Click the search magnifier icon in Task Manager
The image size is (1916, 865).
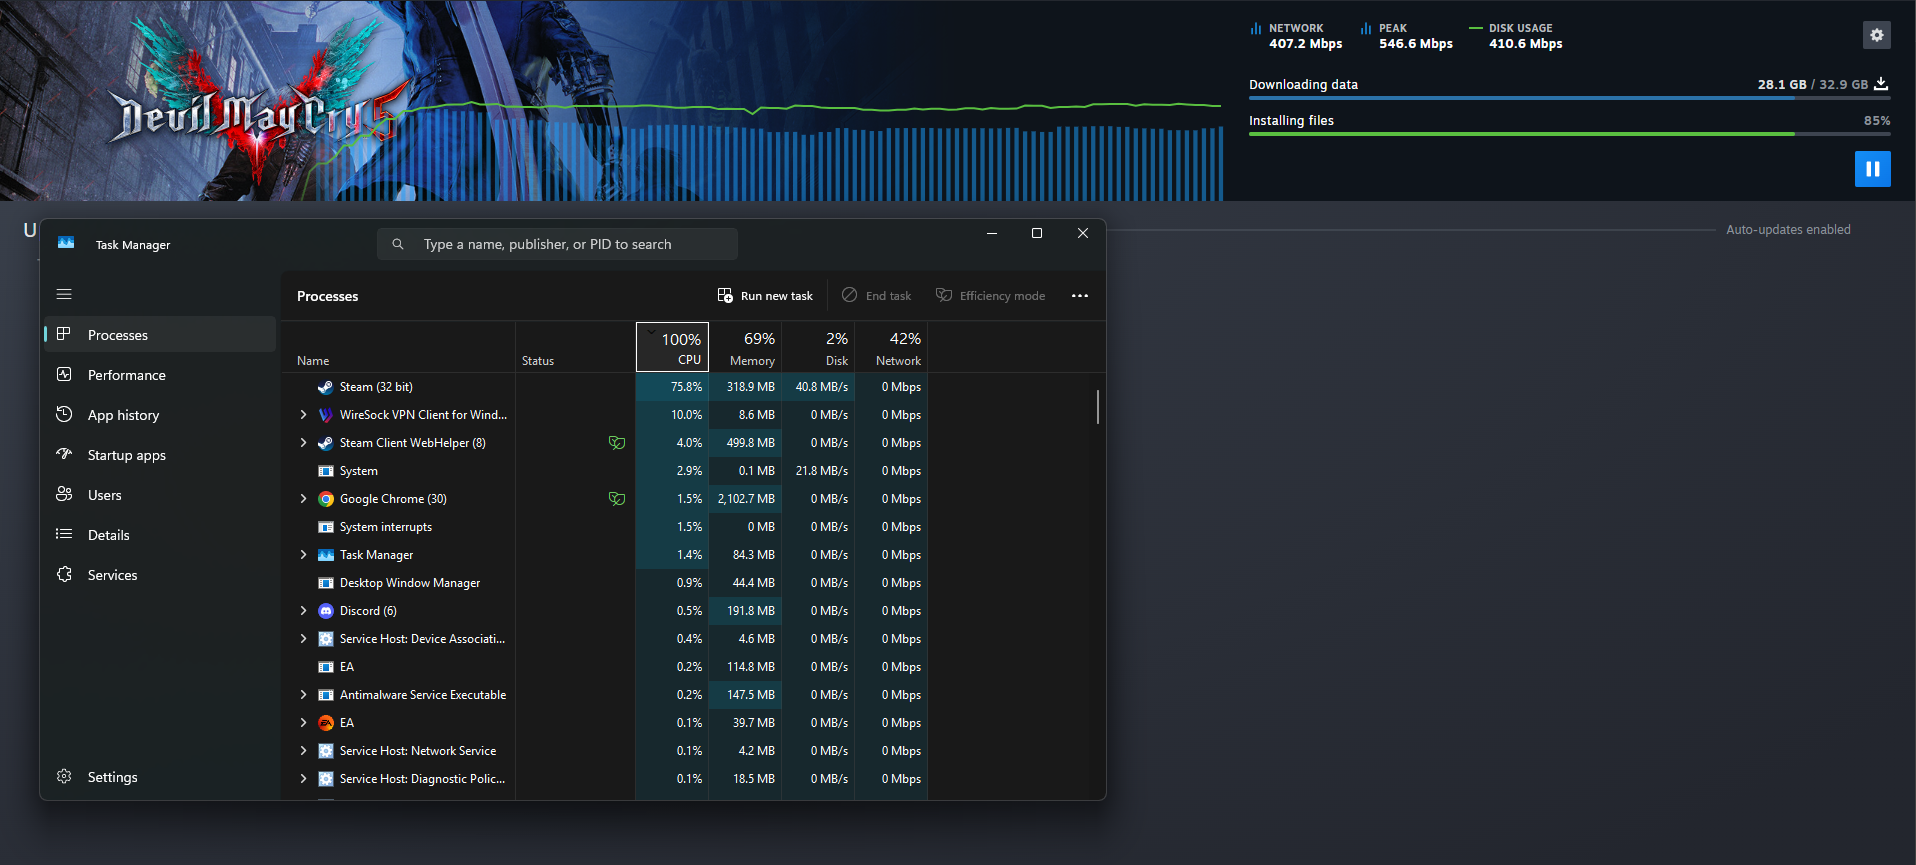[x=398, y=244]
